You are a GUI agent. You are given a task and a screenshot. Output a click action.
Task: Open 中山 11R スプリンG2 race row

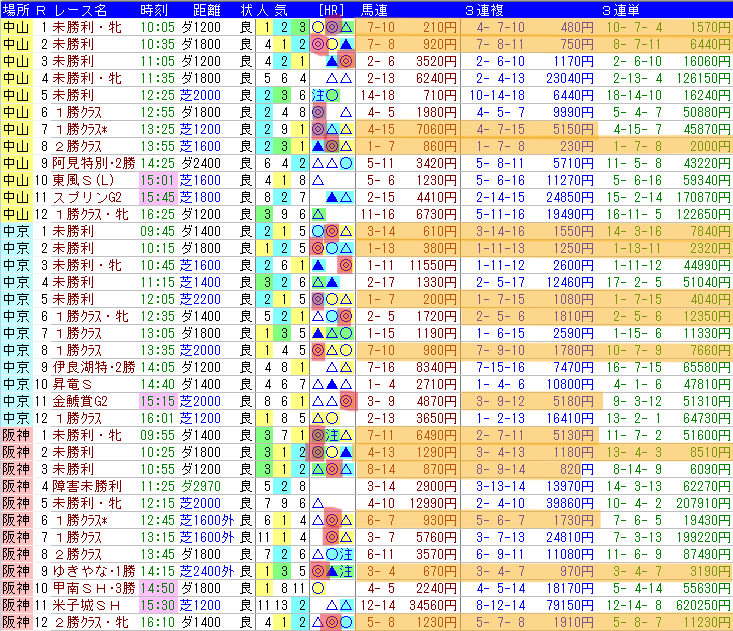tap(366, 197)
